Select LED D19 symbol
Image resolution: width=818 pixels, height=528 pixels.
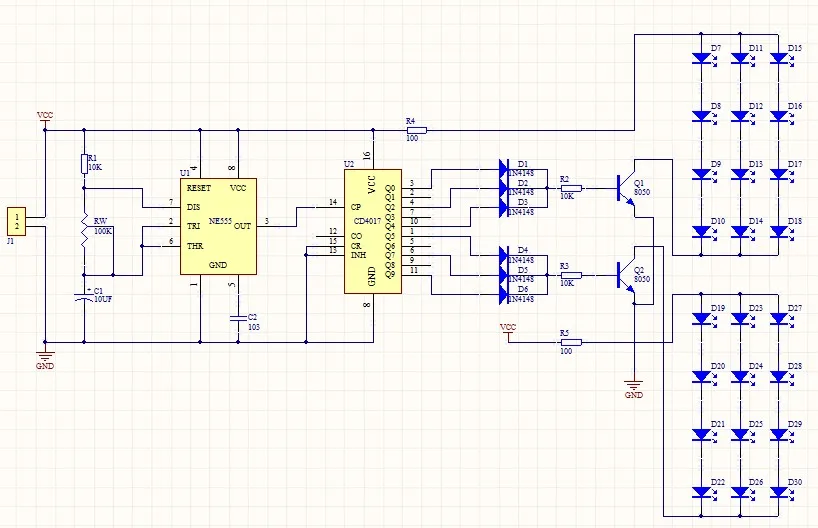coord(701,318)
